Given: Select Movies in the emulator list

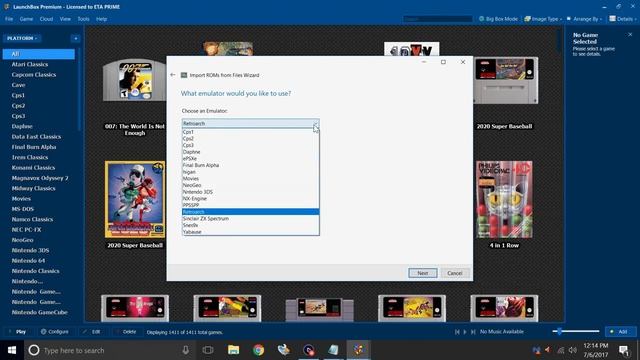Looking at the screenshot, I should 250,178.
